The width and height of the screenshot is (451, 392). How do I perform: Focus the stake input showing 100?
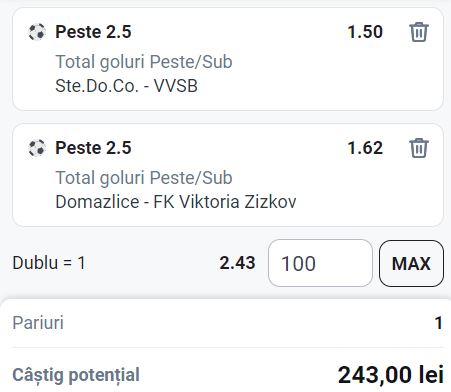pyautogui.click(x=320, y=263)
